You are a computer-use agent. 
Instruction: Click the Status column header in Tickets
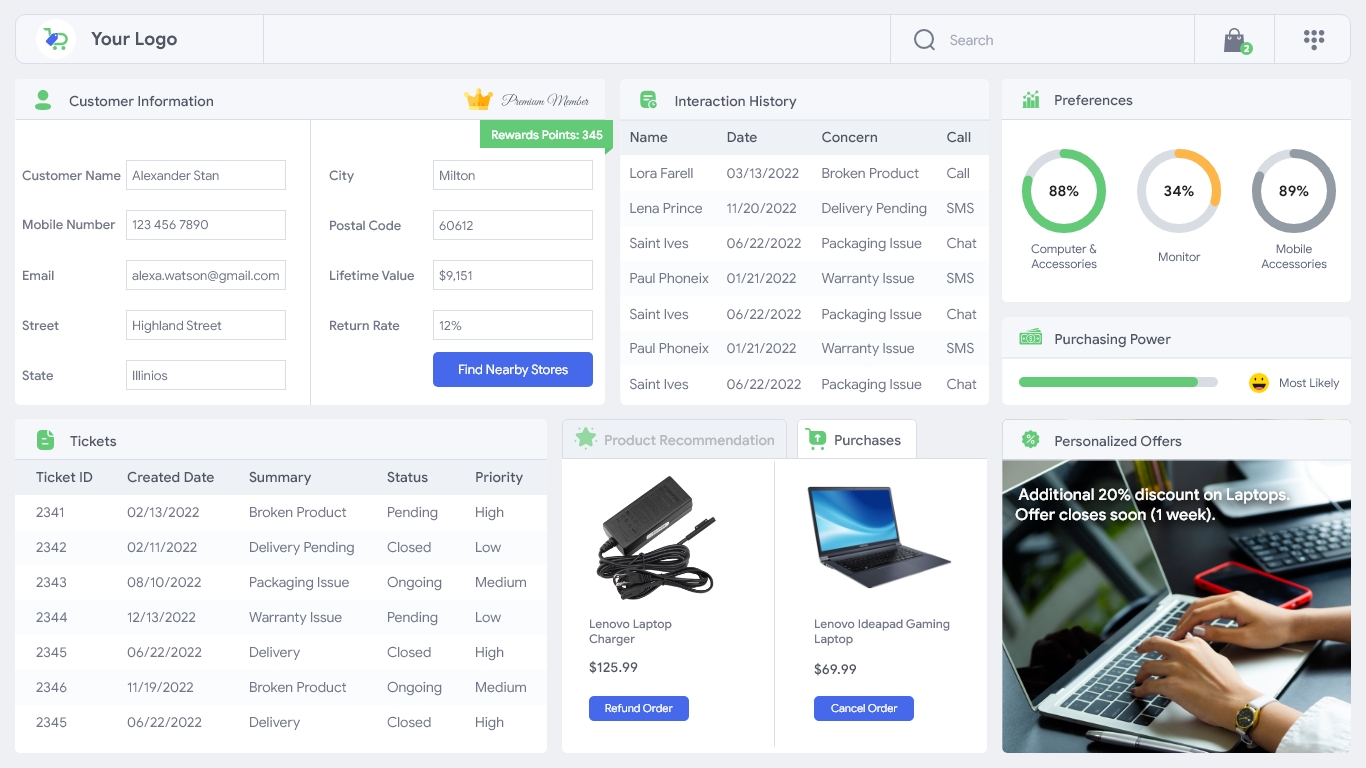(x=407, y=477)
